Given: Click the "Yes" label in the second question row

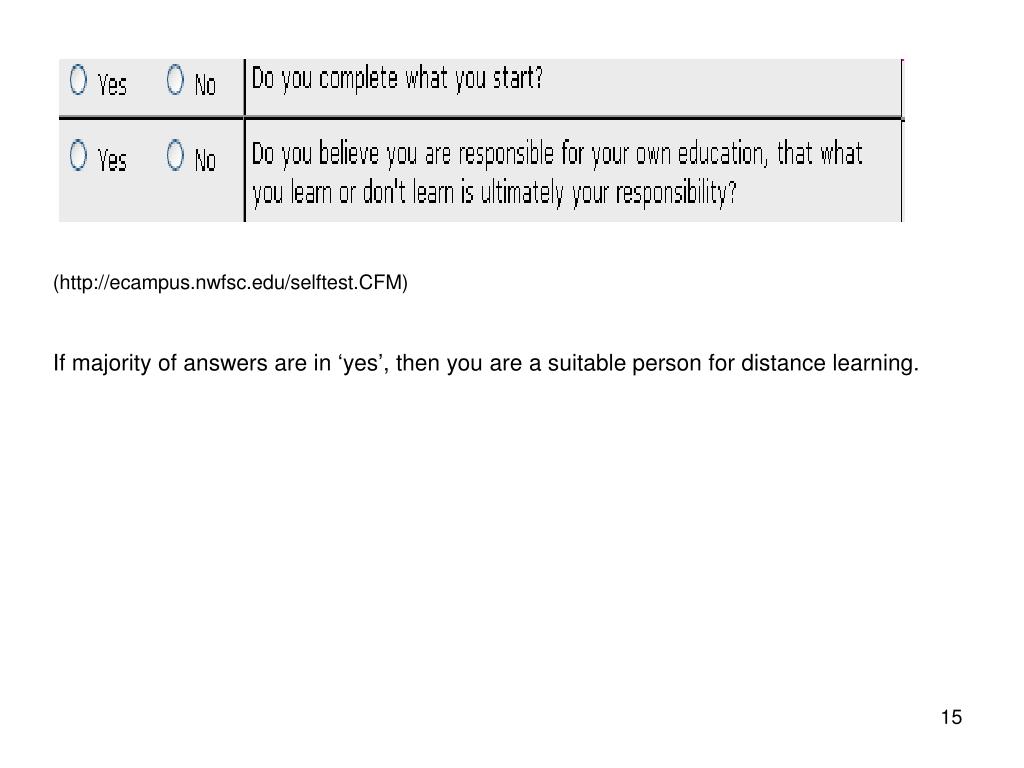Looking at the screenshot, I should click(112, 159).
